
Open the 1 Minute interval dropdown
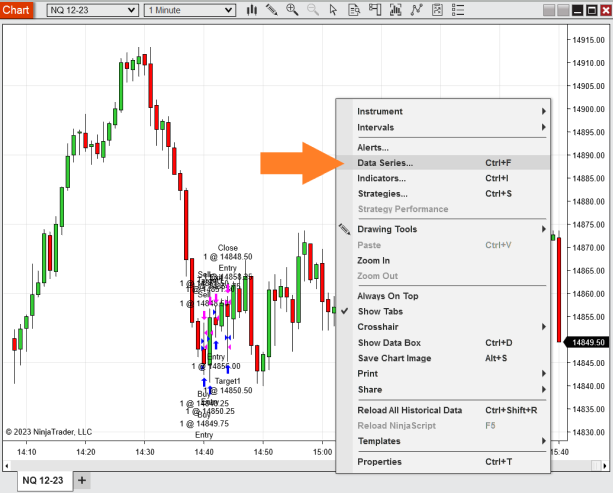pyautogui.click(x=190, y=10)
